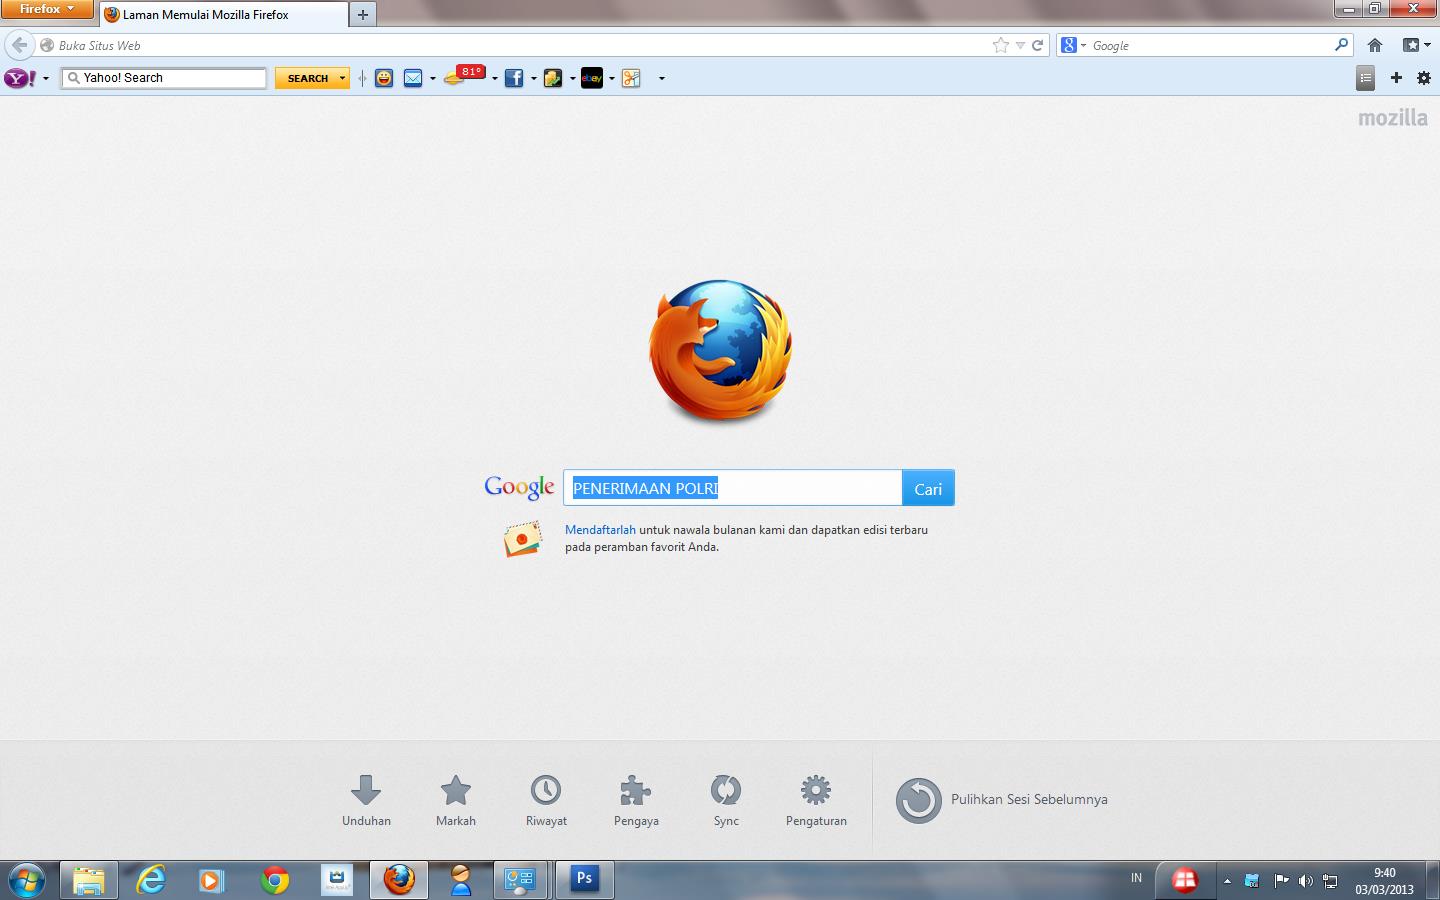The image size is (1440, 900).
Task: Launch Google Chrome from taskbar
Action: point(275,880)
